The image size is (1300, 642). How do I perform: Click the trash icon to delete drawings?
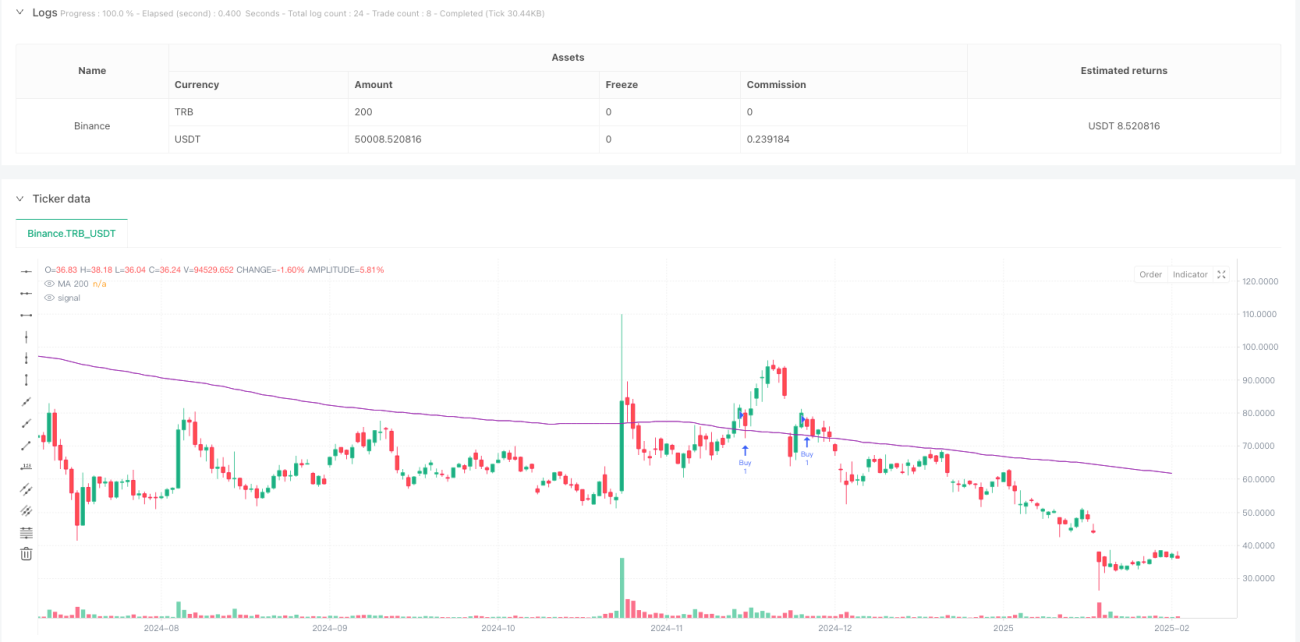coord(26,553)
